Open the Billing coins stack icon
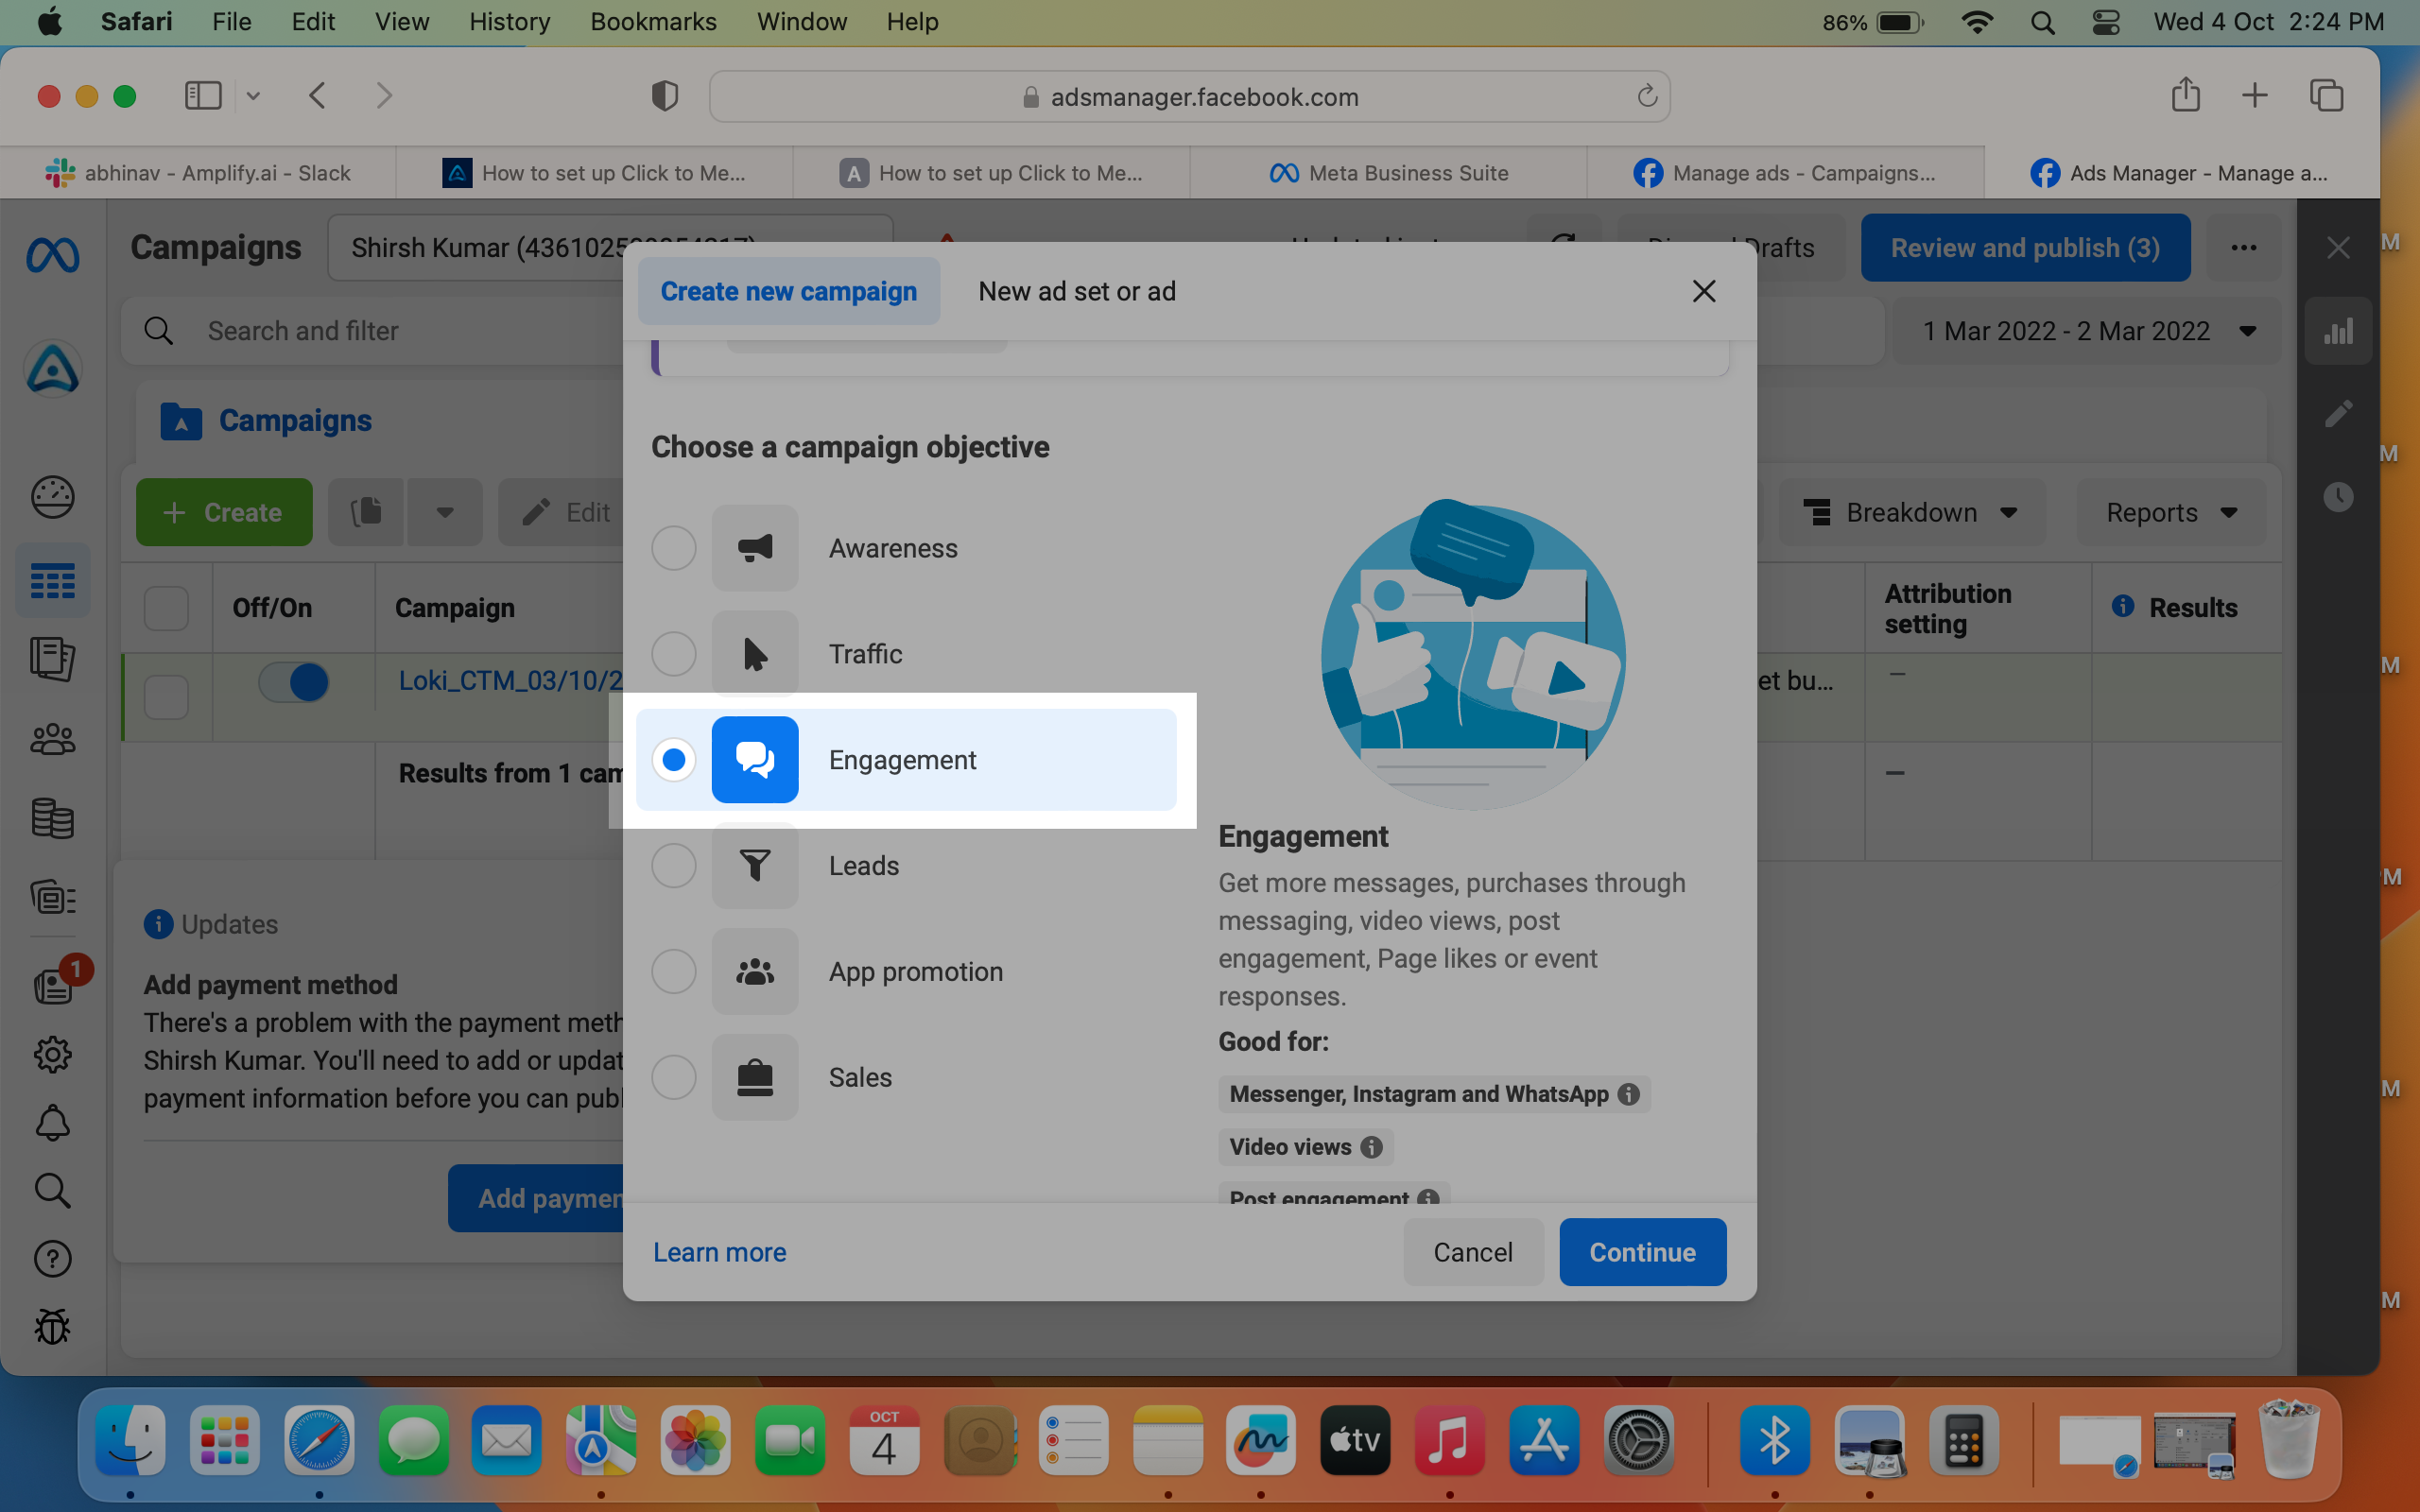This screenshot has width=2420, height=1512. click(52, 818)
